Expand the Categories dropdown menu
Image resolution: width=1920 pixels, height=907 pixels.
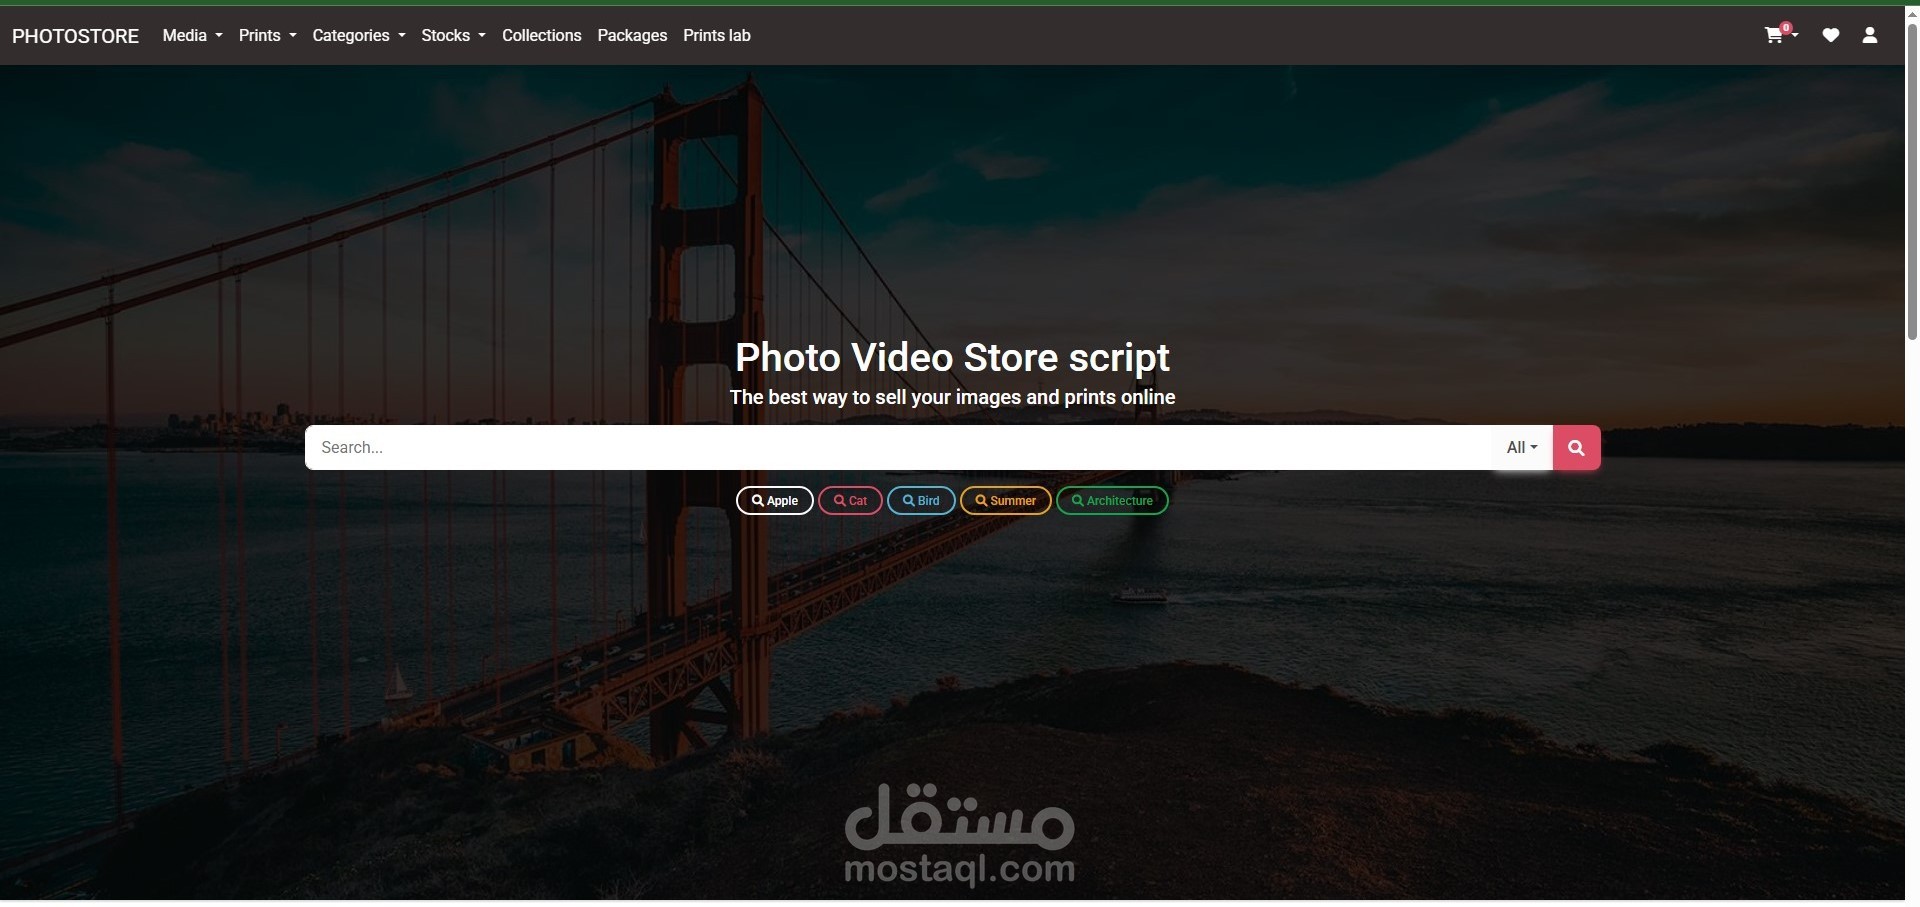point(359,35)
